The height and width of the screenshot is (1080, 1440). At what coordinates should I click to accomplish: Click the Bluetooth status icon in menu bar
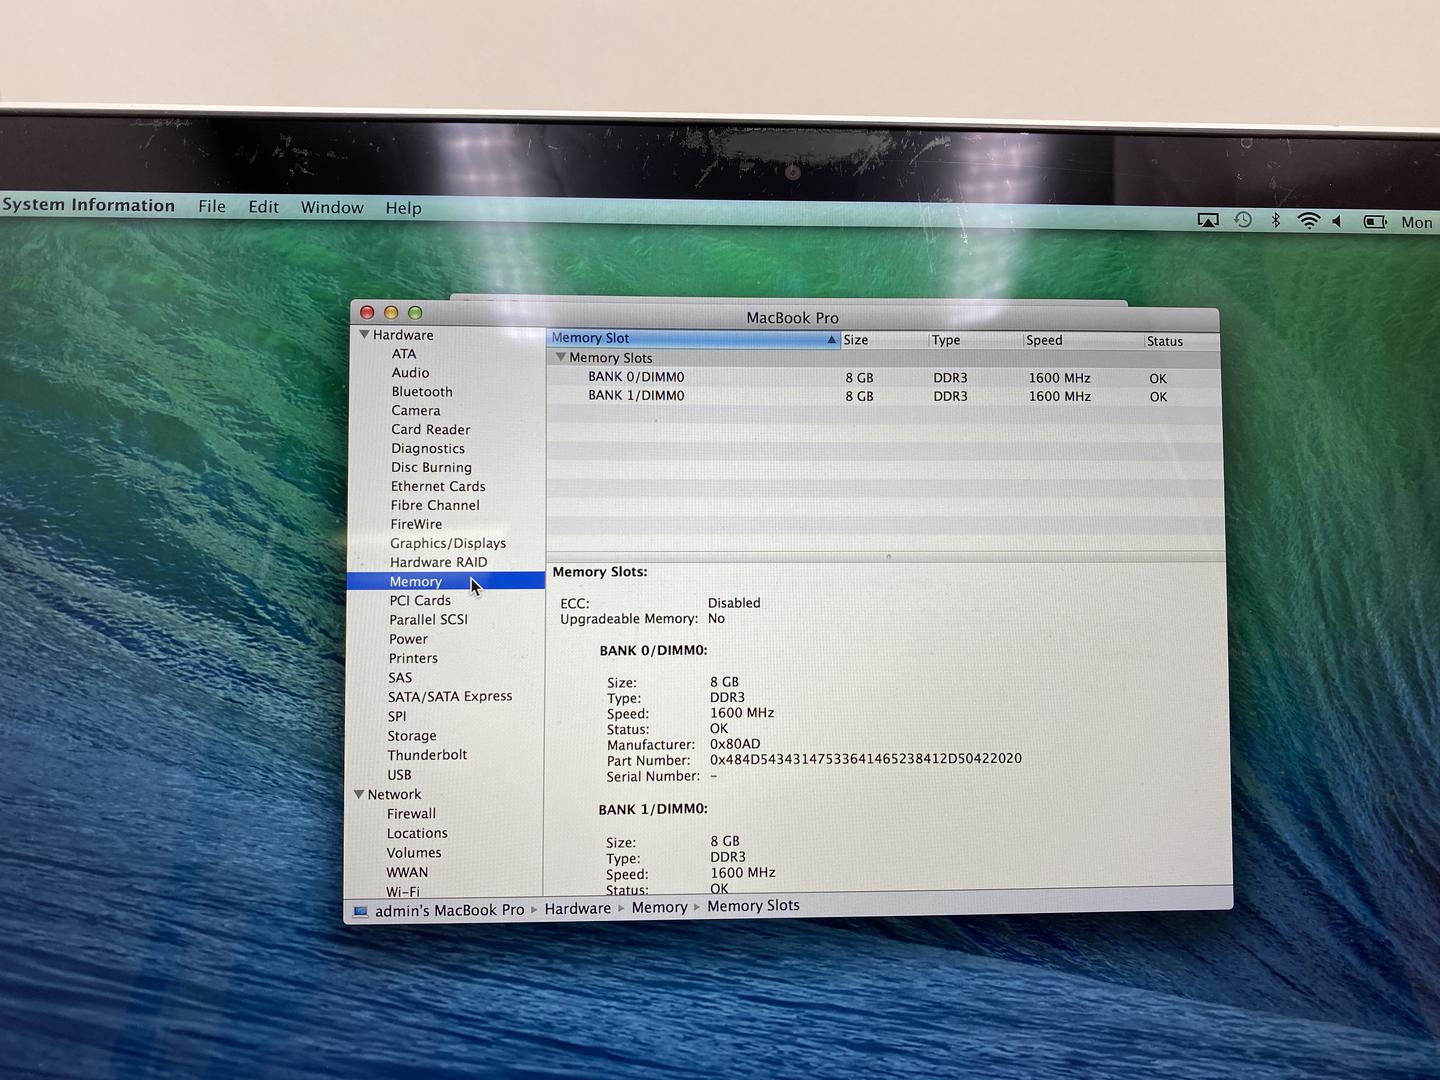click(x=1275, y=220)
